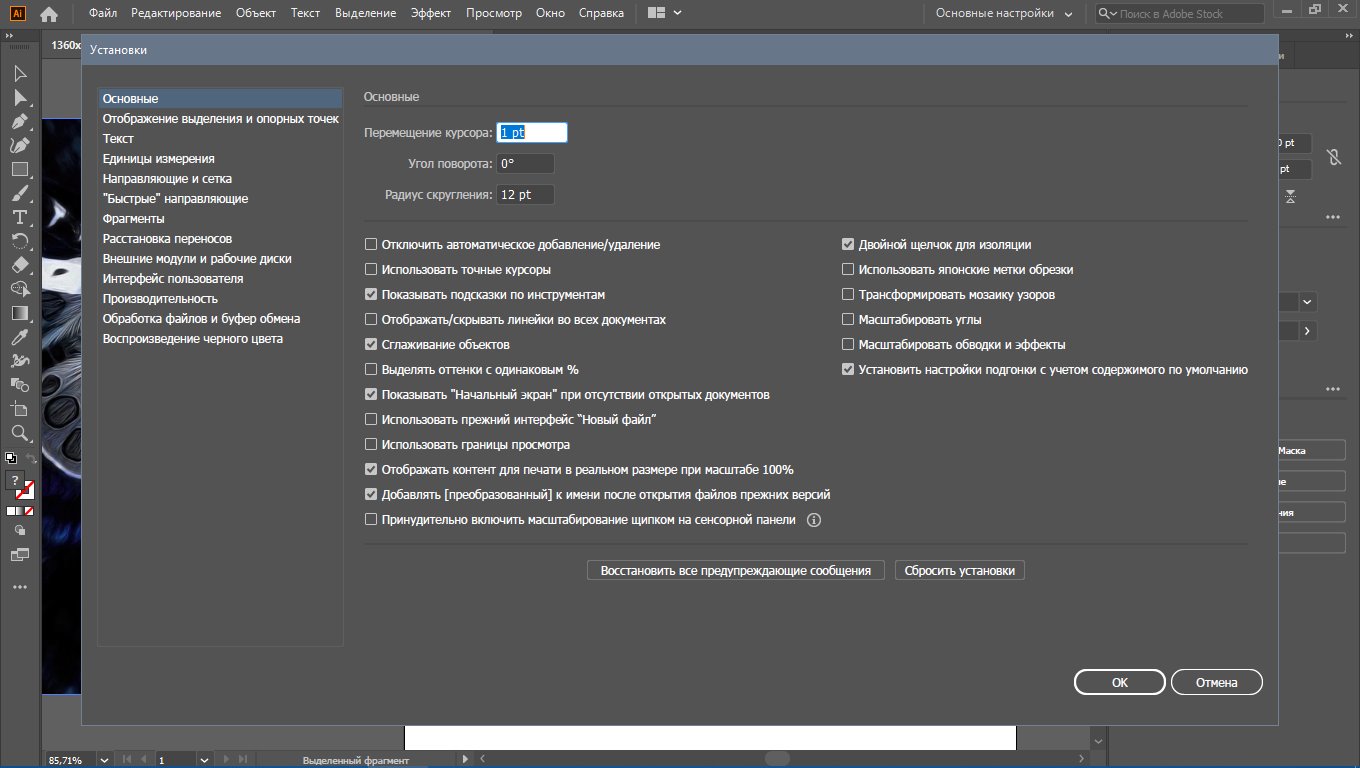
Task: Click the "Сбросить установки" button
Action: 959,571
